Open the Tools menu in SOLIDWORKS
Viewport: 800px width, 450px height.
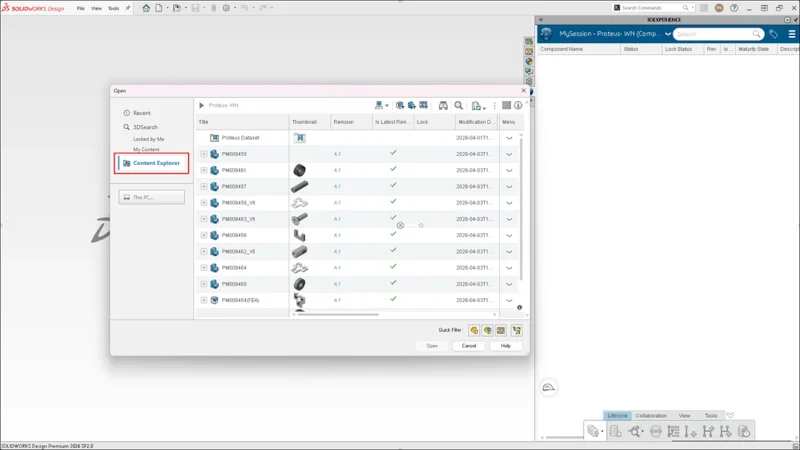click(x=113, y=8)
